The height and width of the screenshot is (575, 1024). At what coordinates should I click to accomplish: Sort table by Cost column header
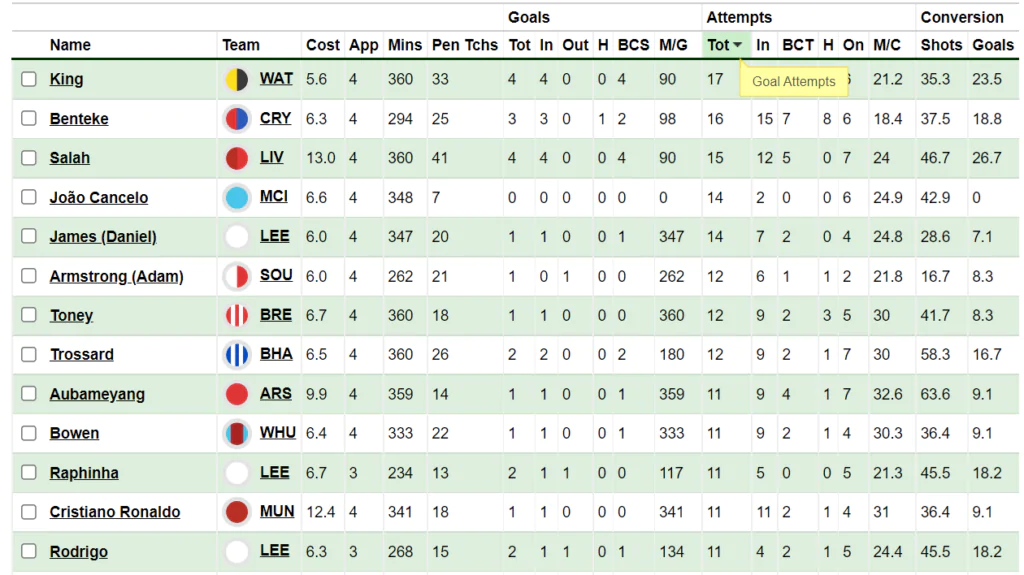(x=323, y=45)
